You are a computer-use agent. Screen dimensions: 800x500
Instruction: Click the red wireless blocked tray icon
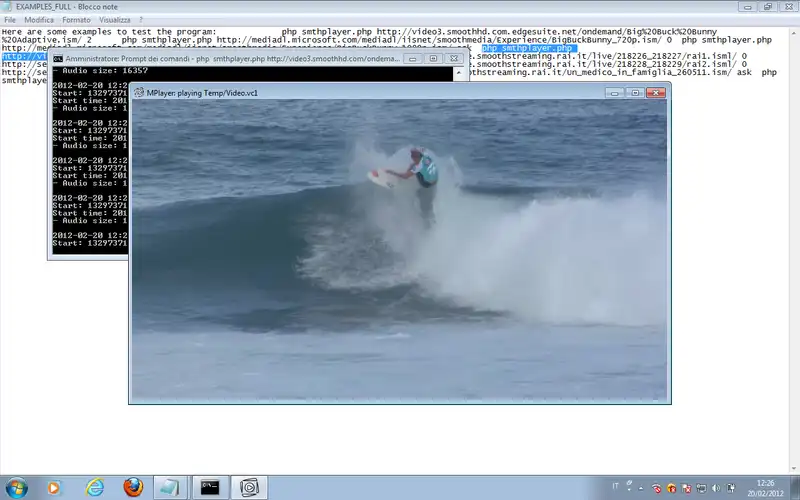point(657,488)
